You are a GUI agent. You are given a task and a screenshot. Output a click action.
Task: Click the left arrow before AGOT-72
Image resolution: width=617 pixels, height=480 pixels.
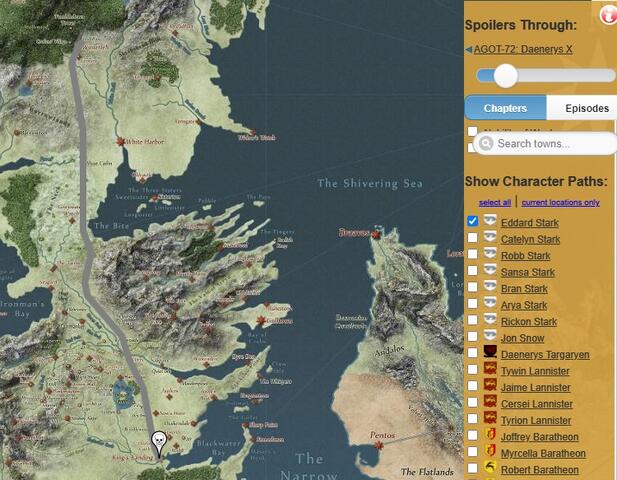469,50
